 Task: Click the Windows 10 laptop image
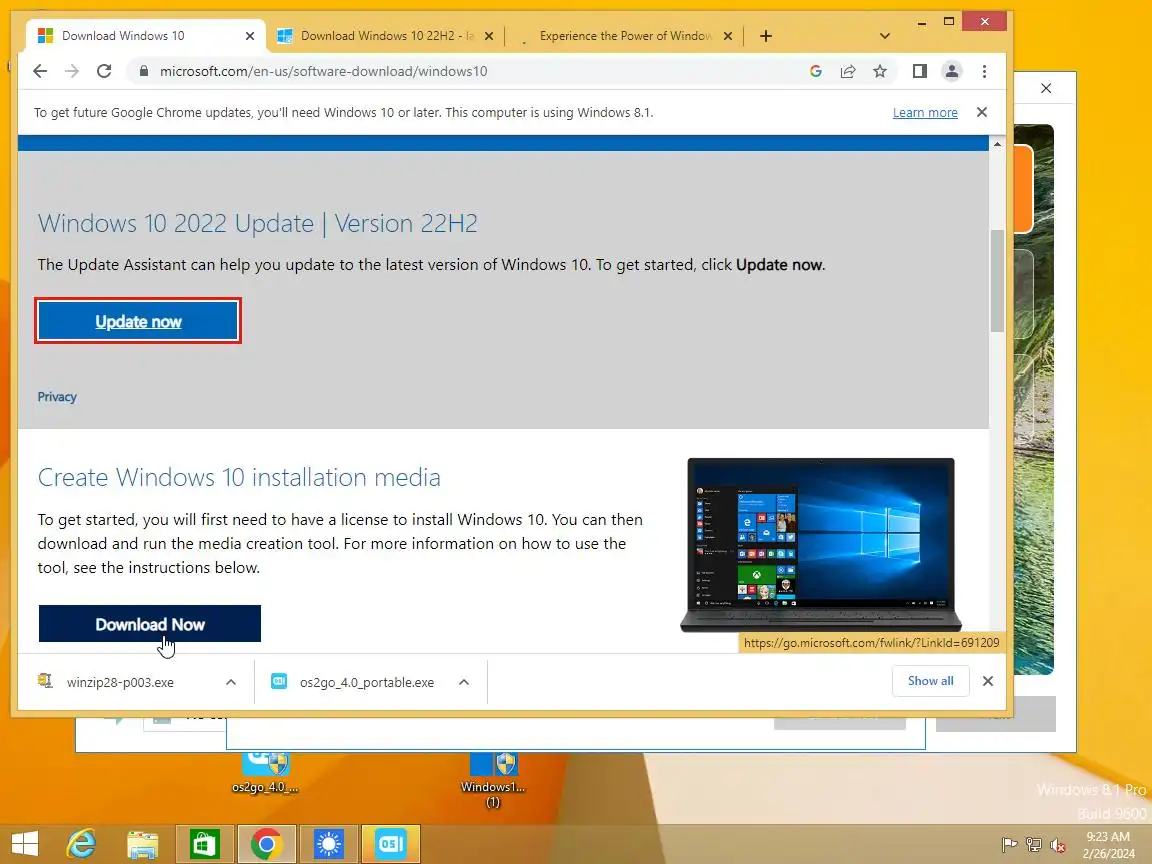tap(821, 544)
